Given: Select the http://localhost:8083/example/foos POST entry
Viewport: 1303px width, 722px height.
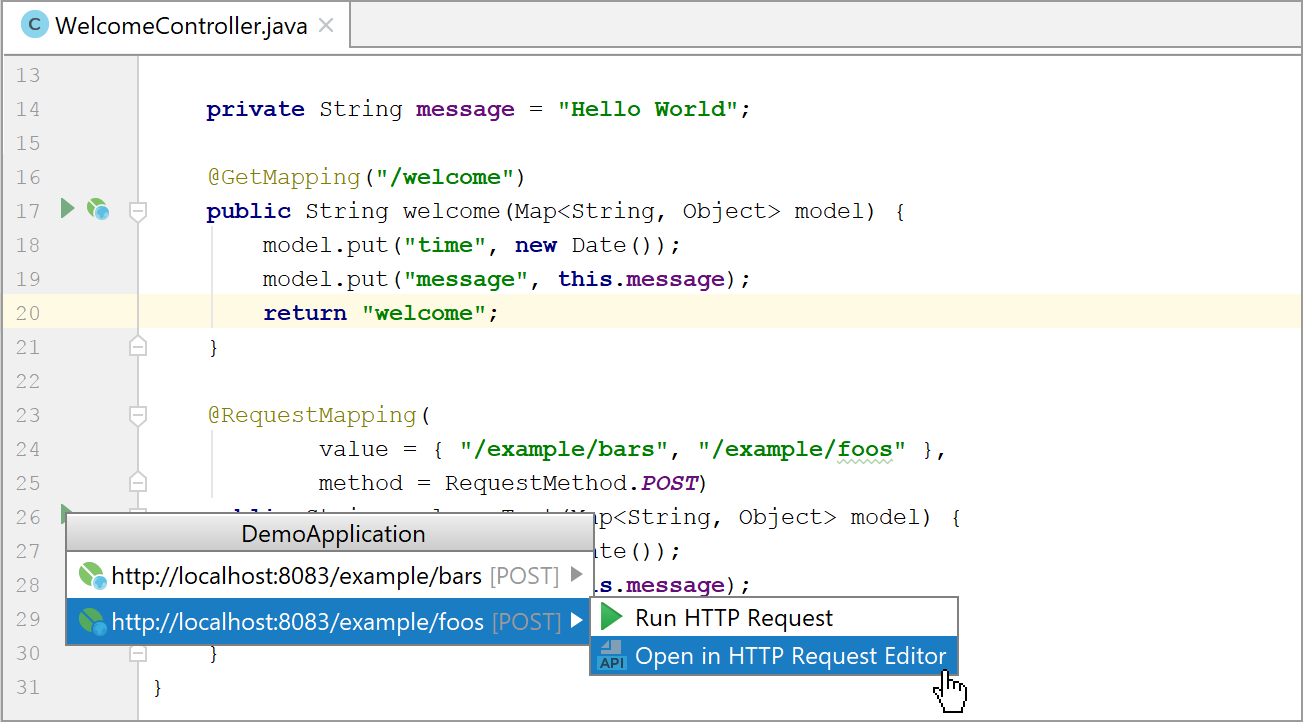Looking at the screenshot, I should (330, 621).
